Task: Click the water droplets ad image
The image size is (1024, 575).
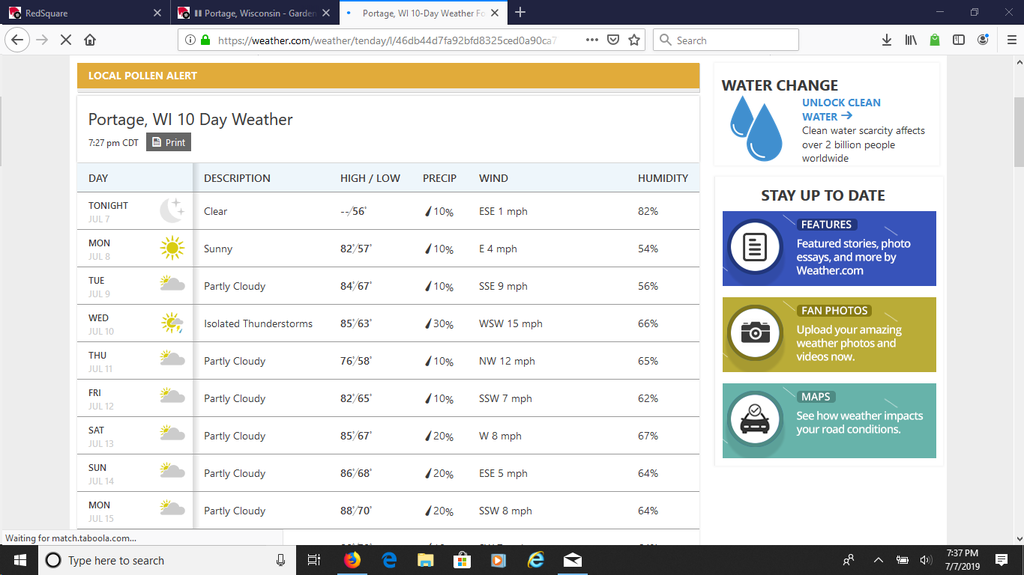Action: 757,128
